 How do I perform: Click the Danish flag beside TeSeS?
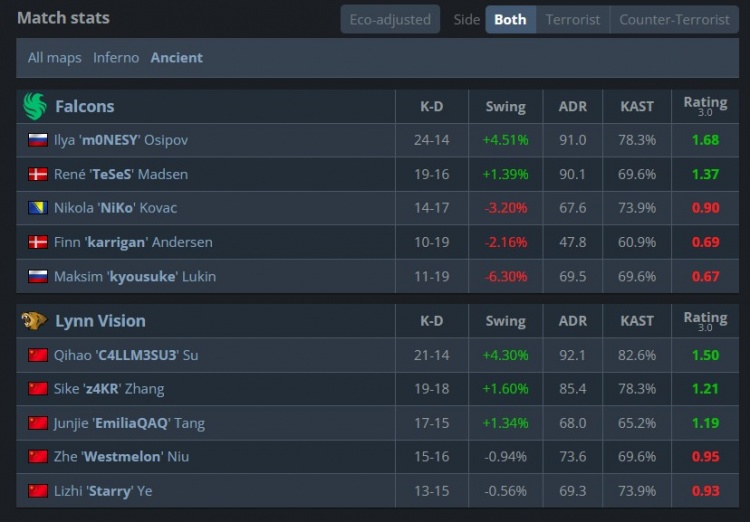pyautogui.click(x=38, y=174)
